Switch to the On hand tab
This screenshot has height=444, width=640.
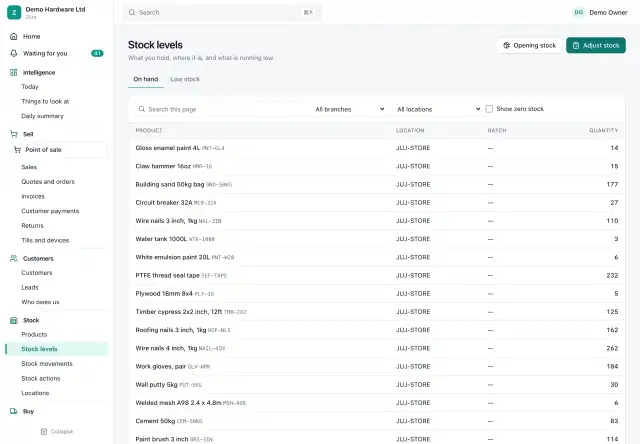(146, 79)
